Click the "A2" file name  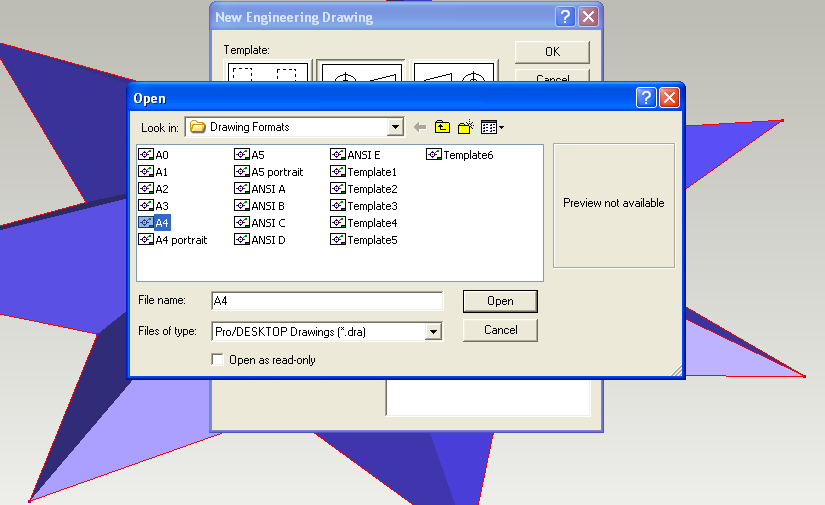coord(162,189)
